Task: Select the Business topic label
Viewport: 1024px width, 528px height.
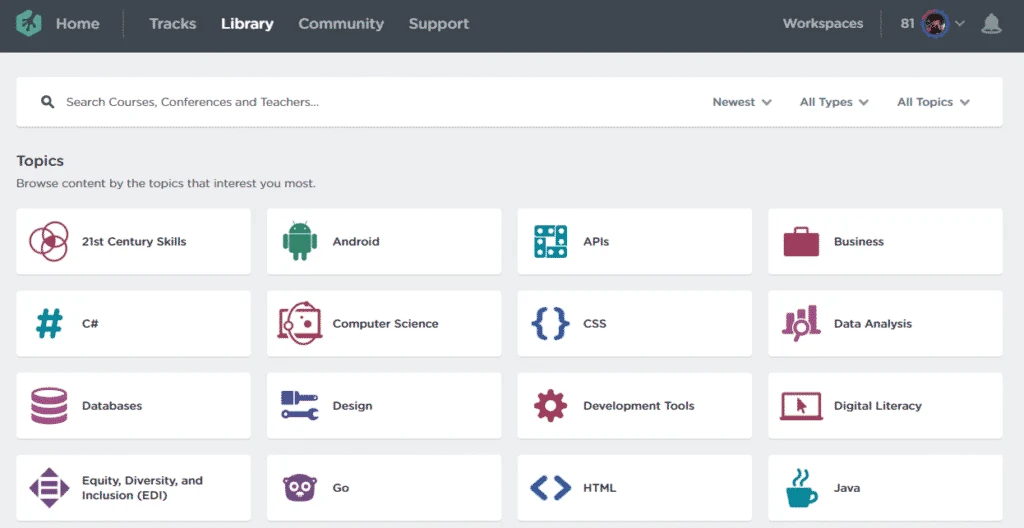Action: (859, 241)
